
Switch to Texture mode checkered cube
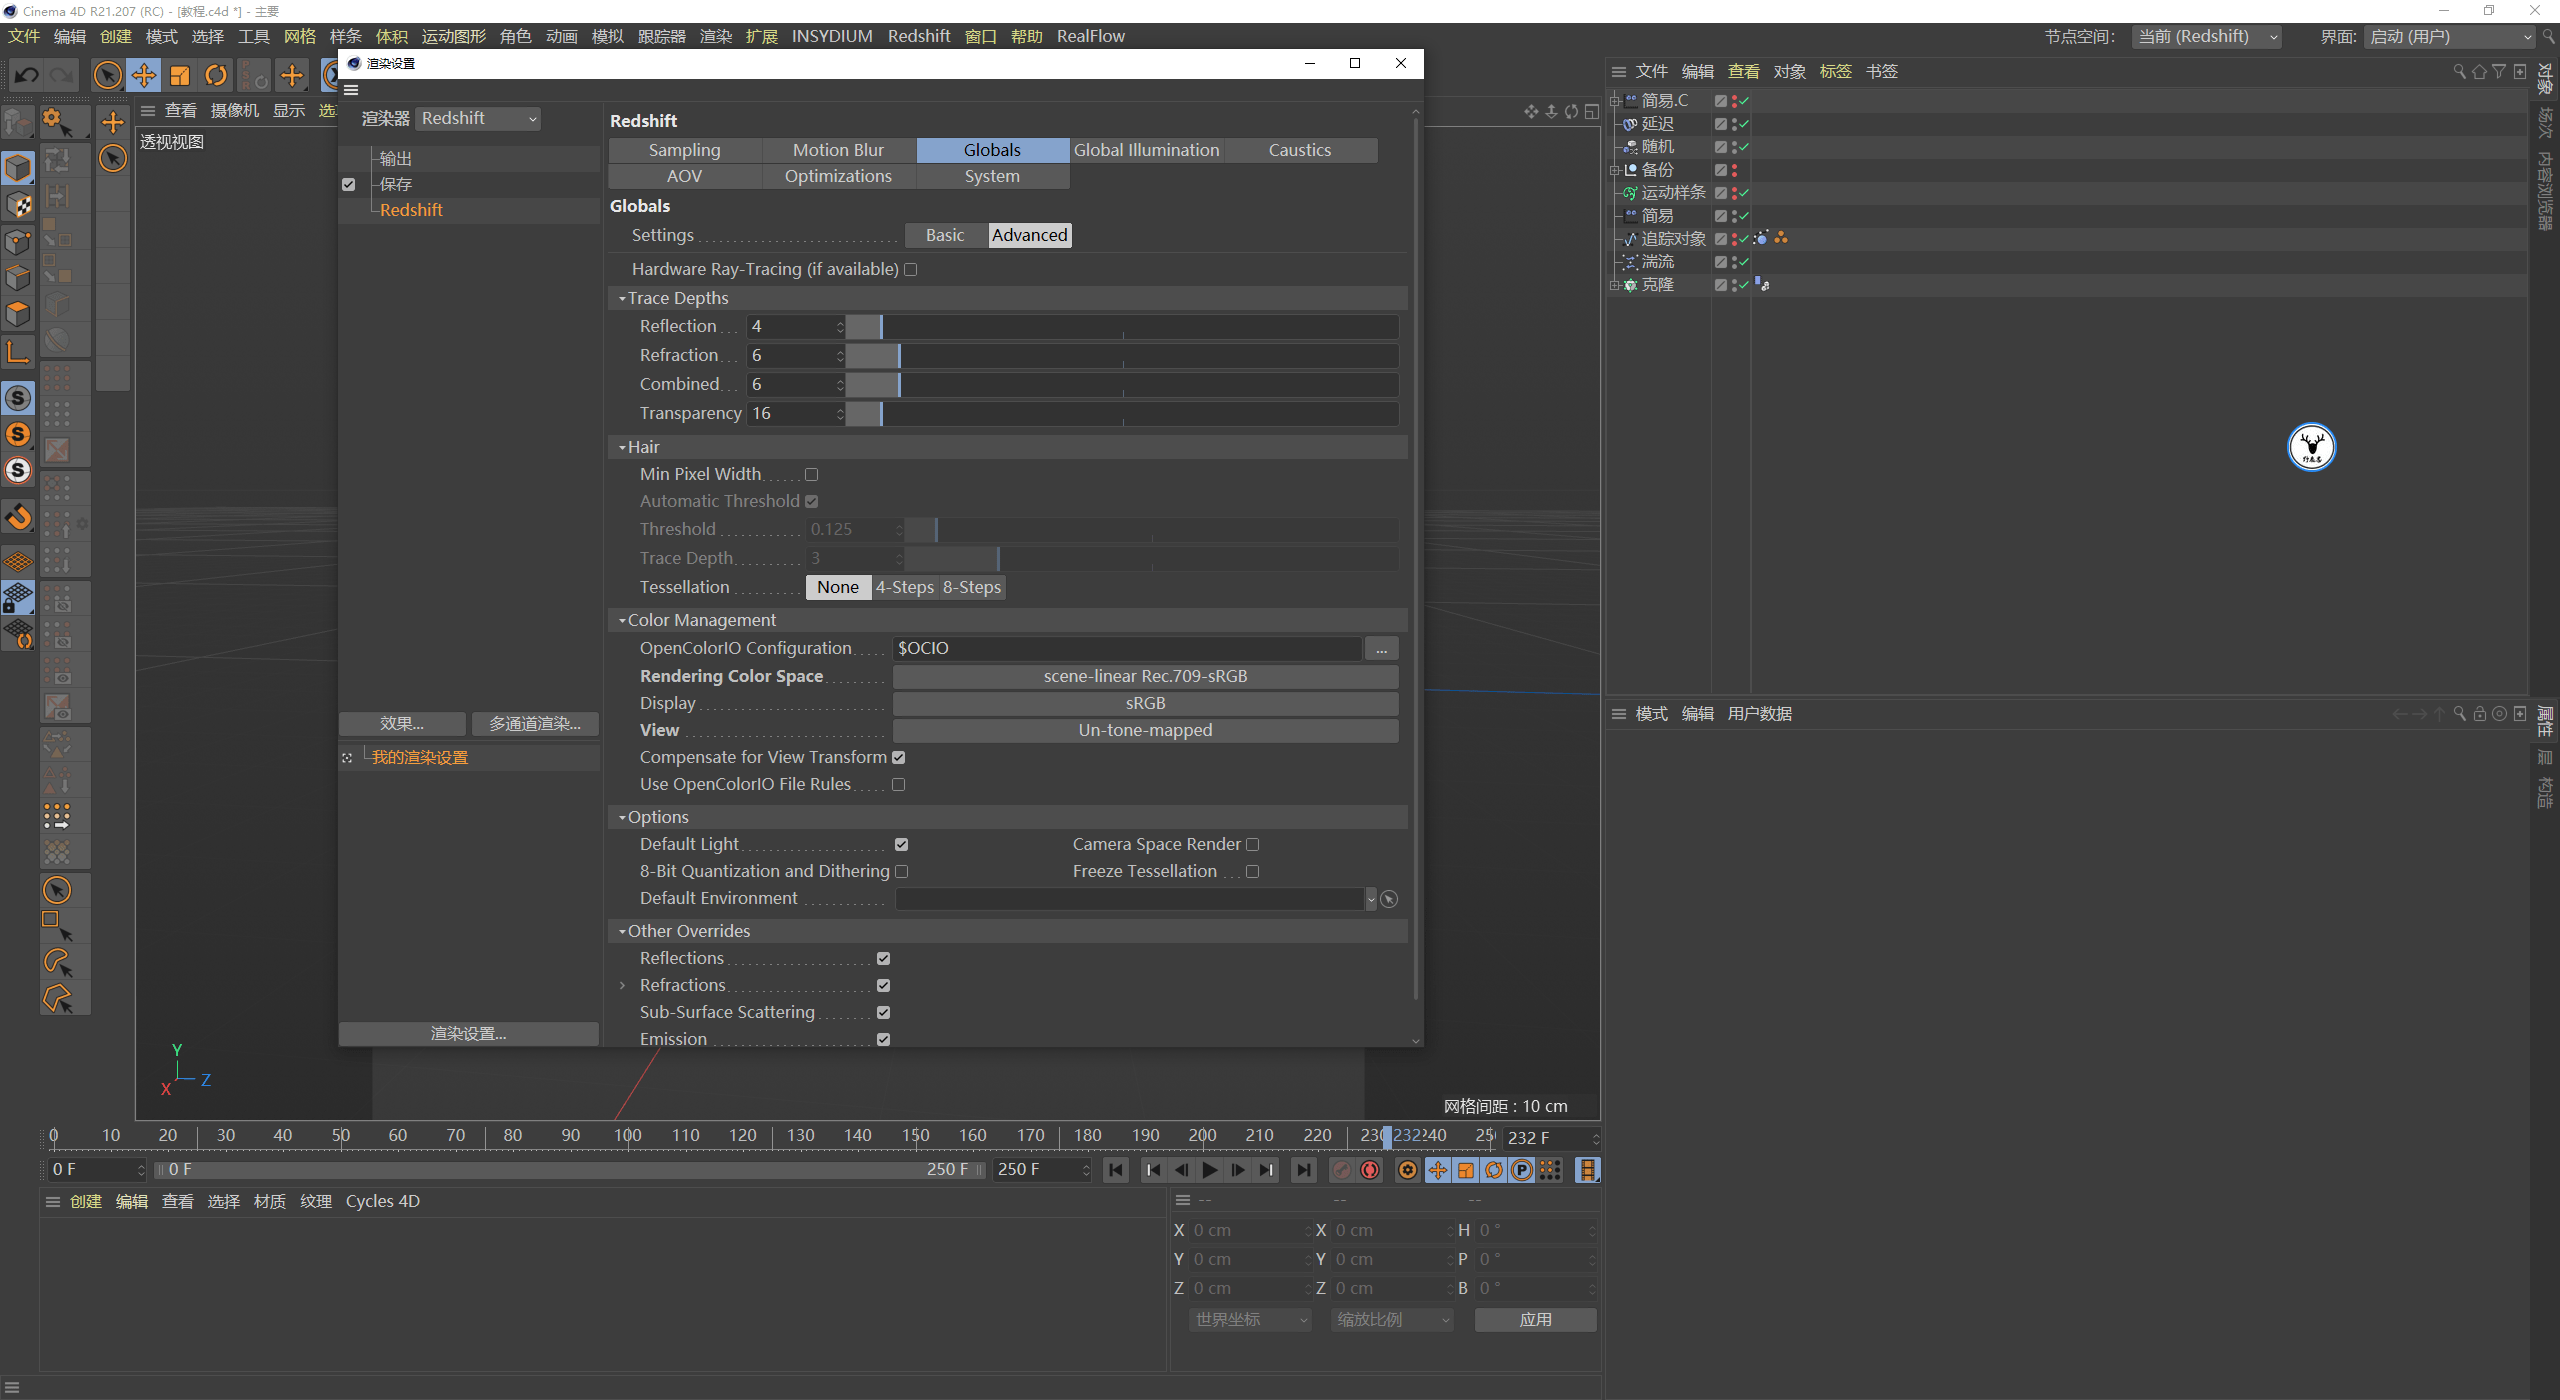point(19,204)
